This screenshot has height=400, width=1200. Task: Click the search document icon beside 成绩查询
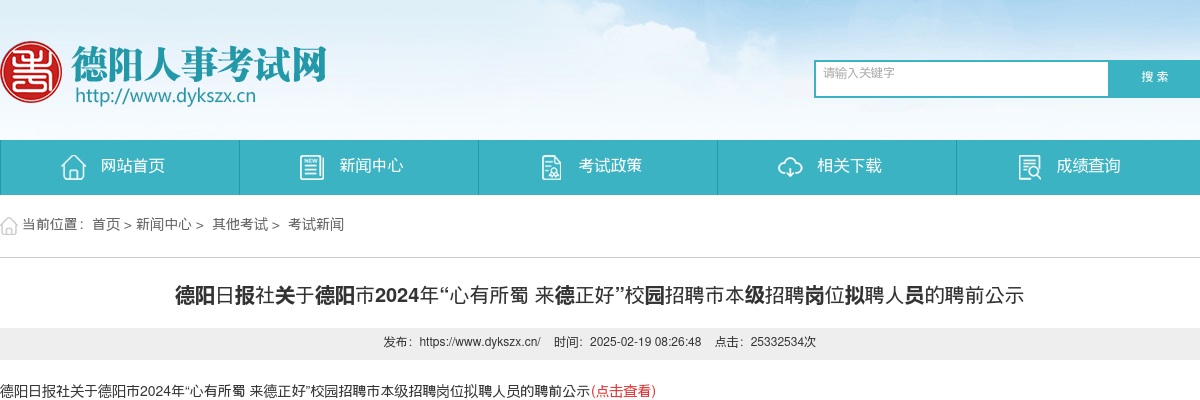(x=1029, y=167)
